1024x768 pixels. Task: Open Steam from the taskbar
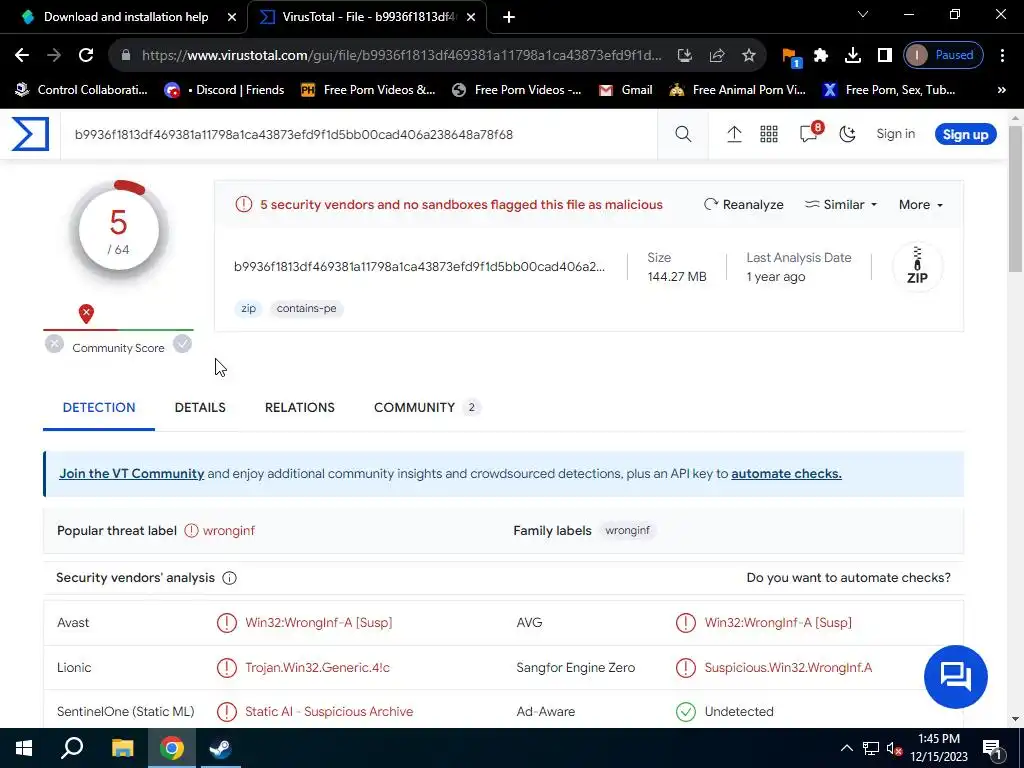220,748
